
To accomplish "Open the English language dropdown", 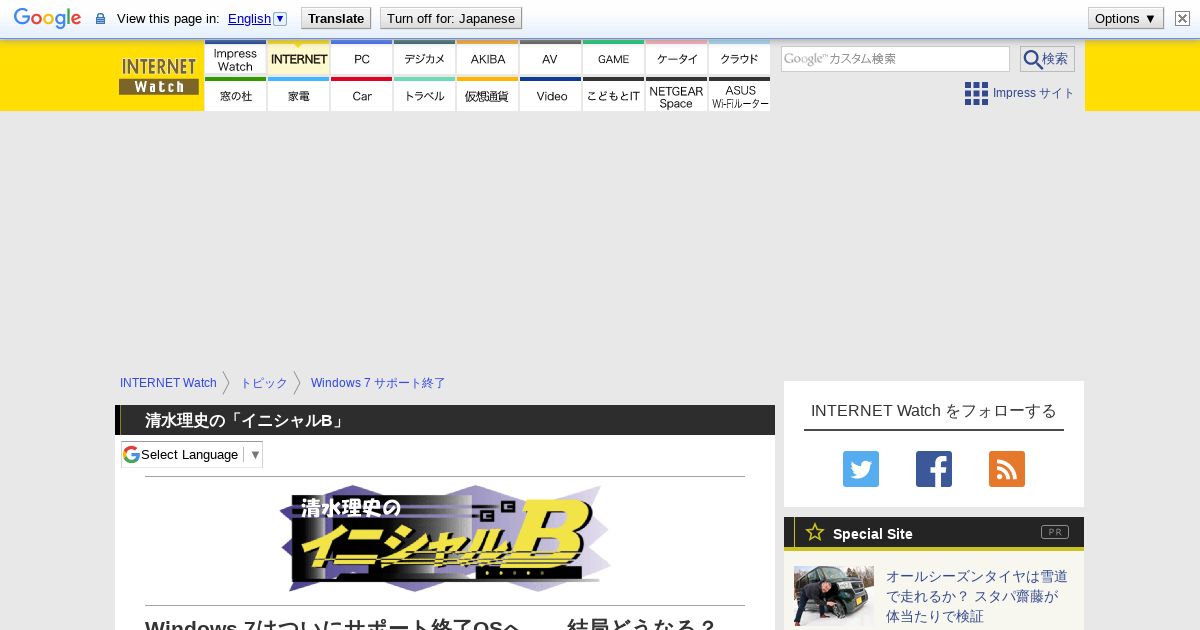I will point(257,18).
